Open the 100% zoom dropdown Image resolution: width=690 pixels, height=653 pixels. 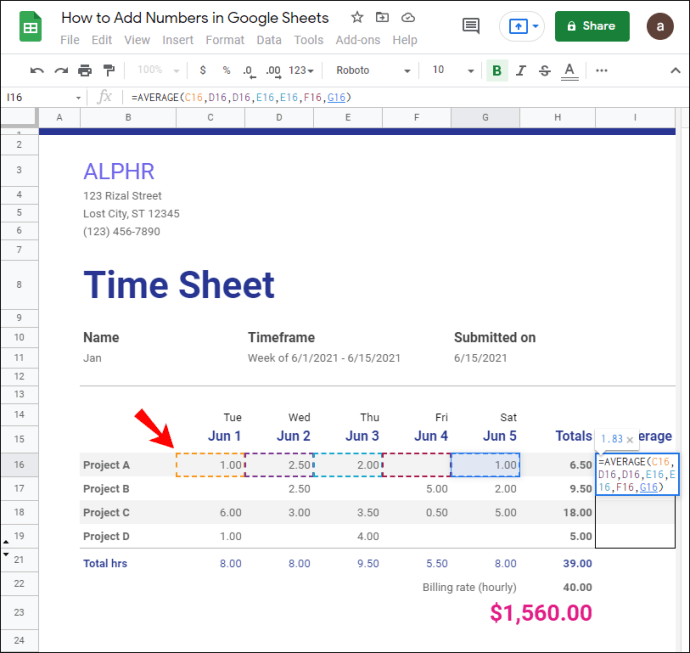click(158, 70)
